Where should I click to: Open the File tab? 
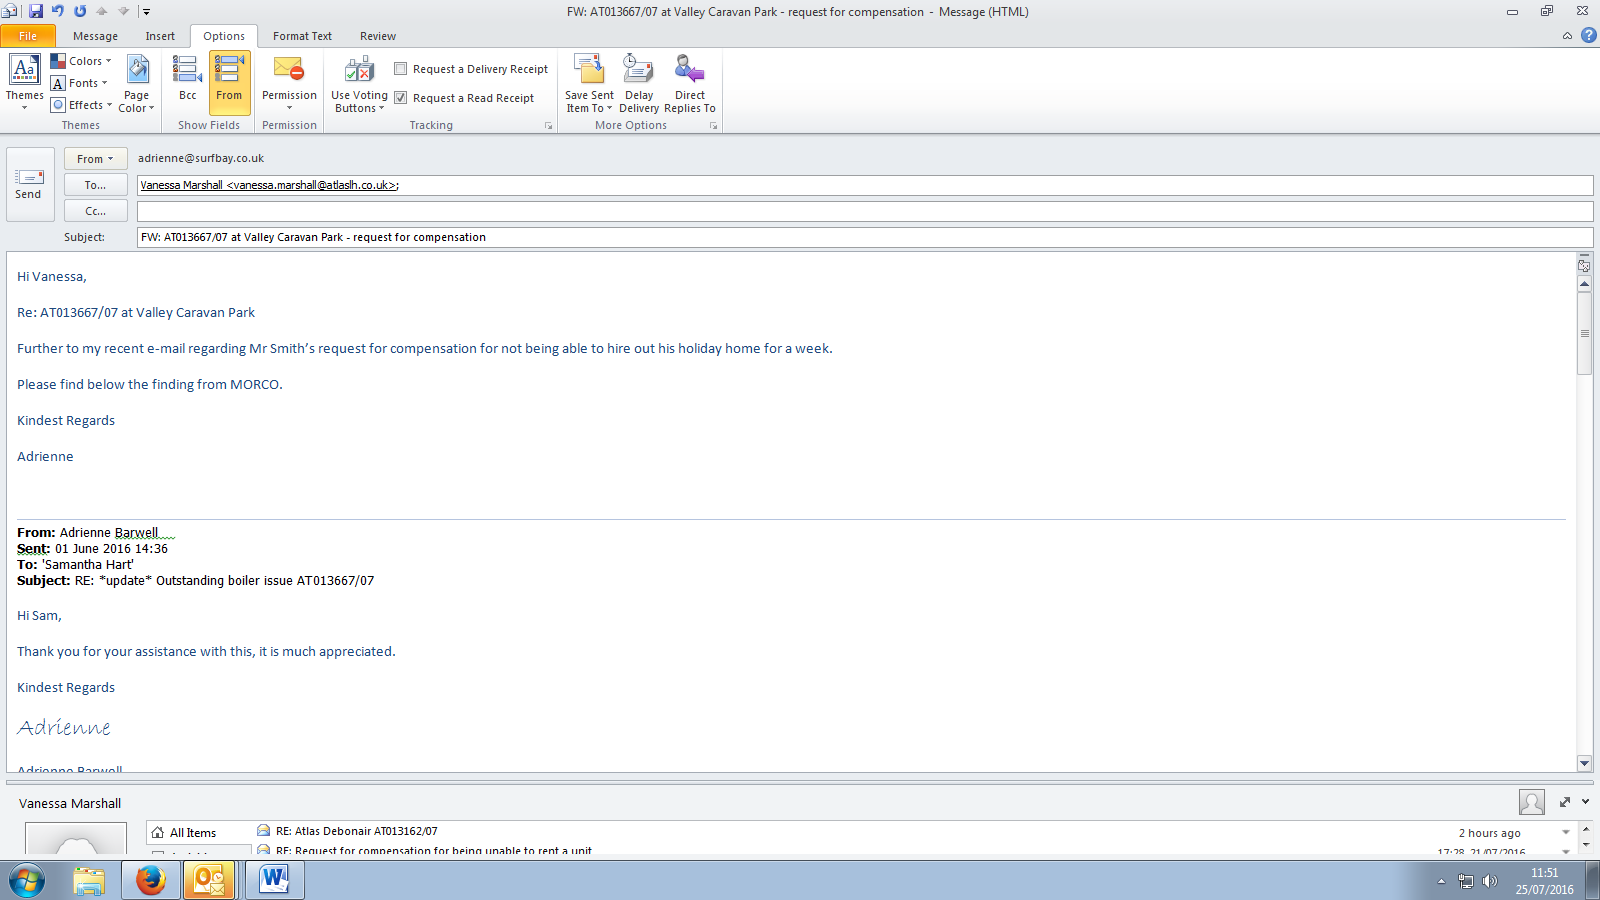tap(28, 36)
